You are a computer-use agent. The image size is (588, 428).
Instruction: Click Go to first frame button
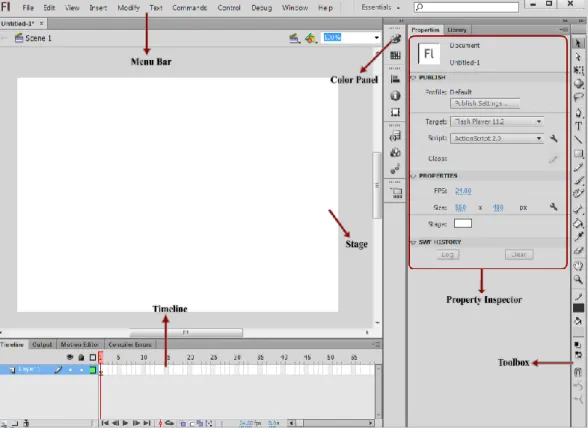(105, 423)
